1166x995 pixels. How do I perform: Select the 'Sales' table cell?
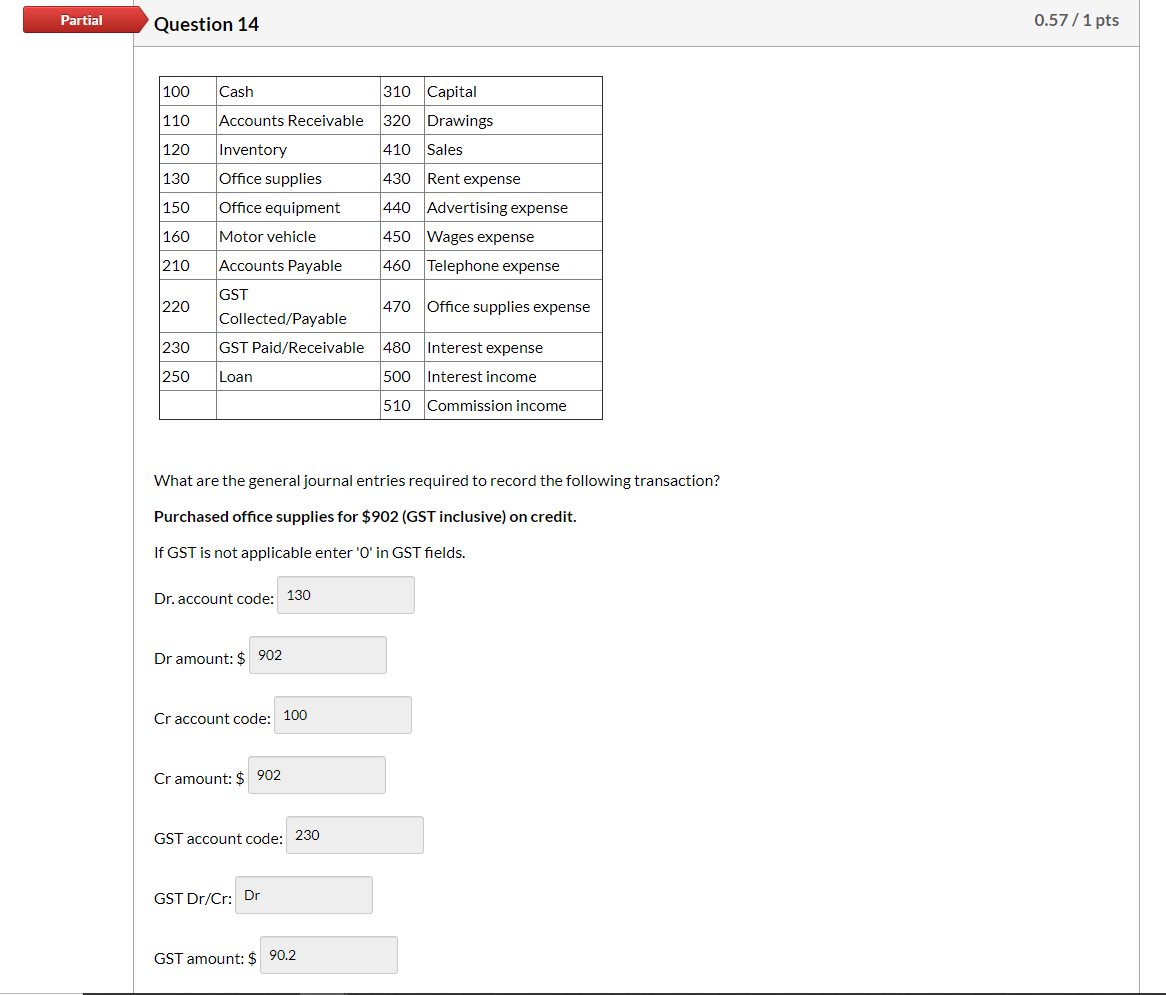coord(513,149)
